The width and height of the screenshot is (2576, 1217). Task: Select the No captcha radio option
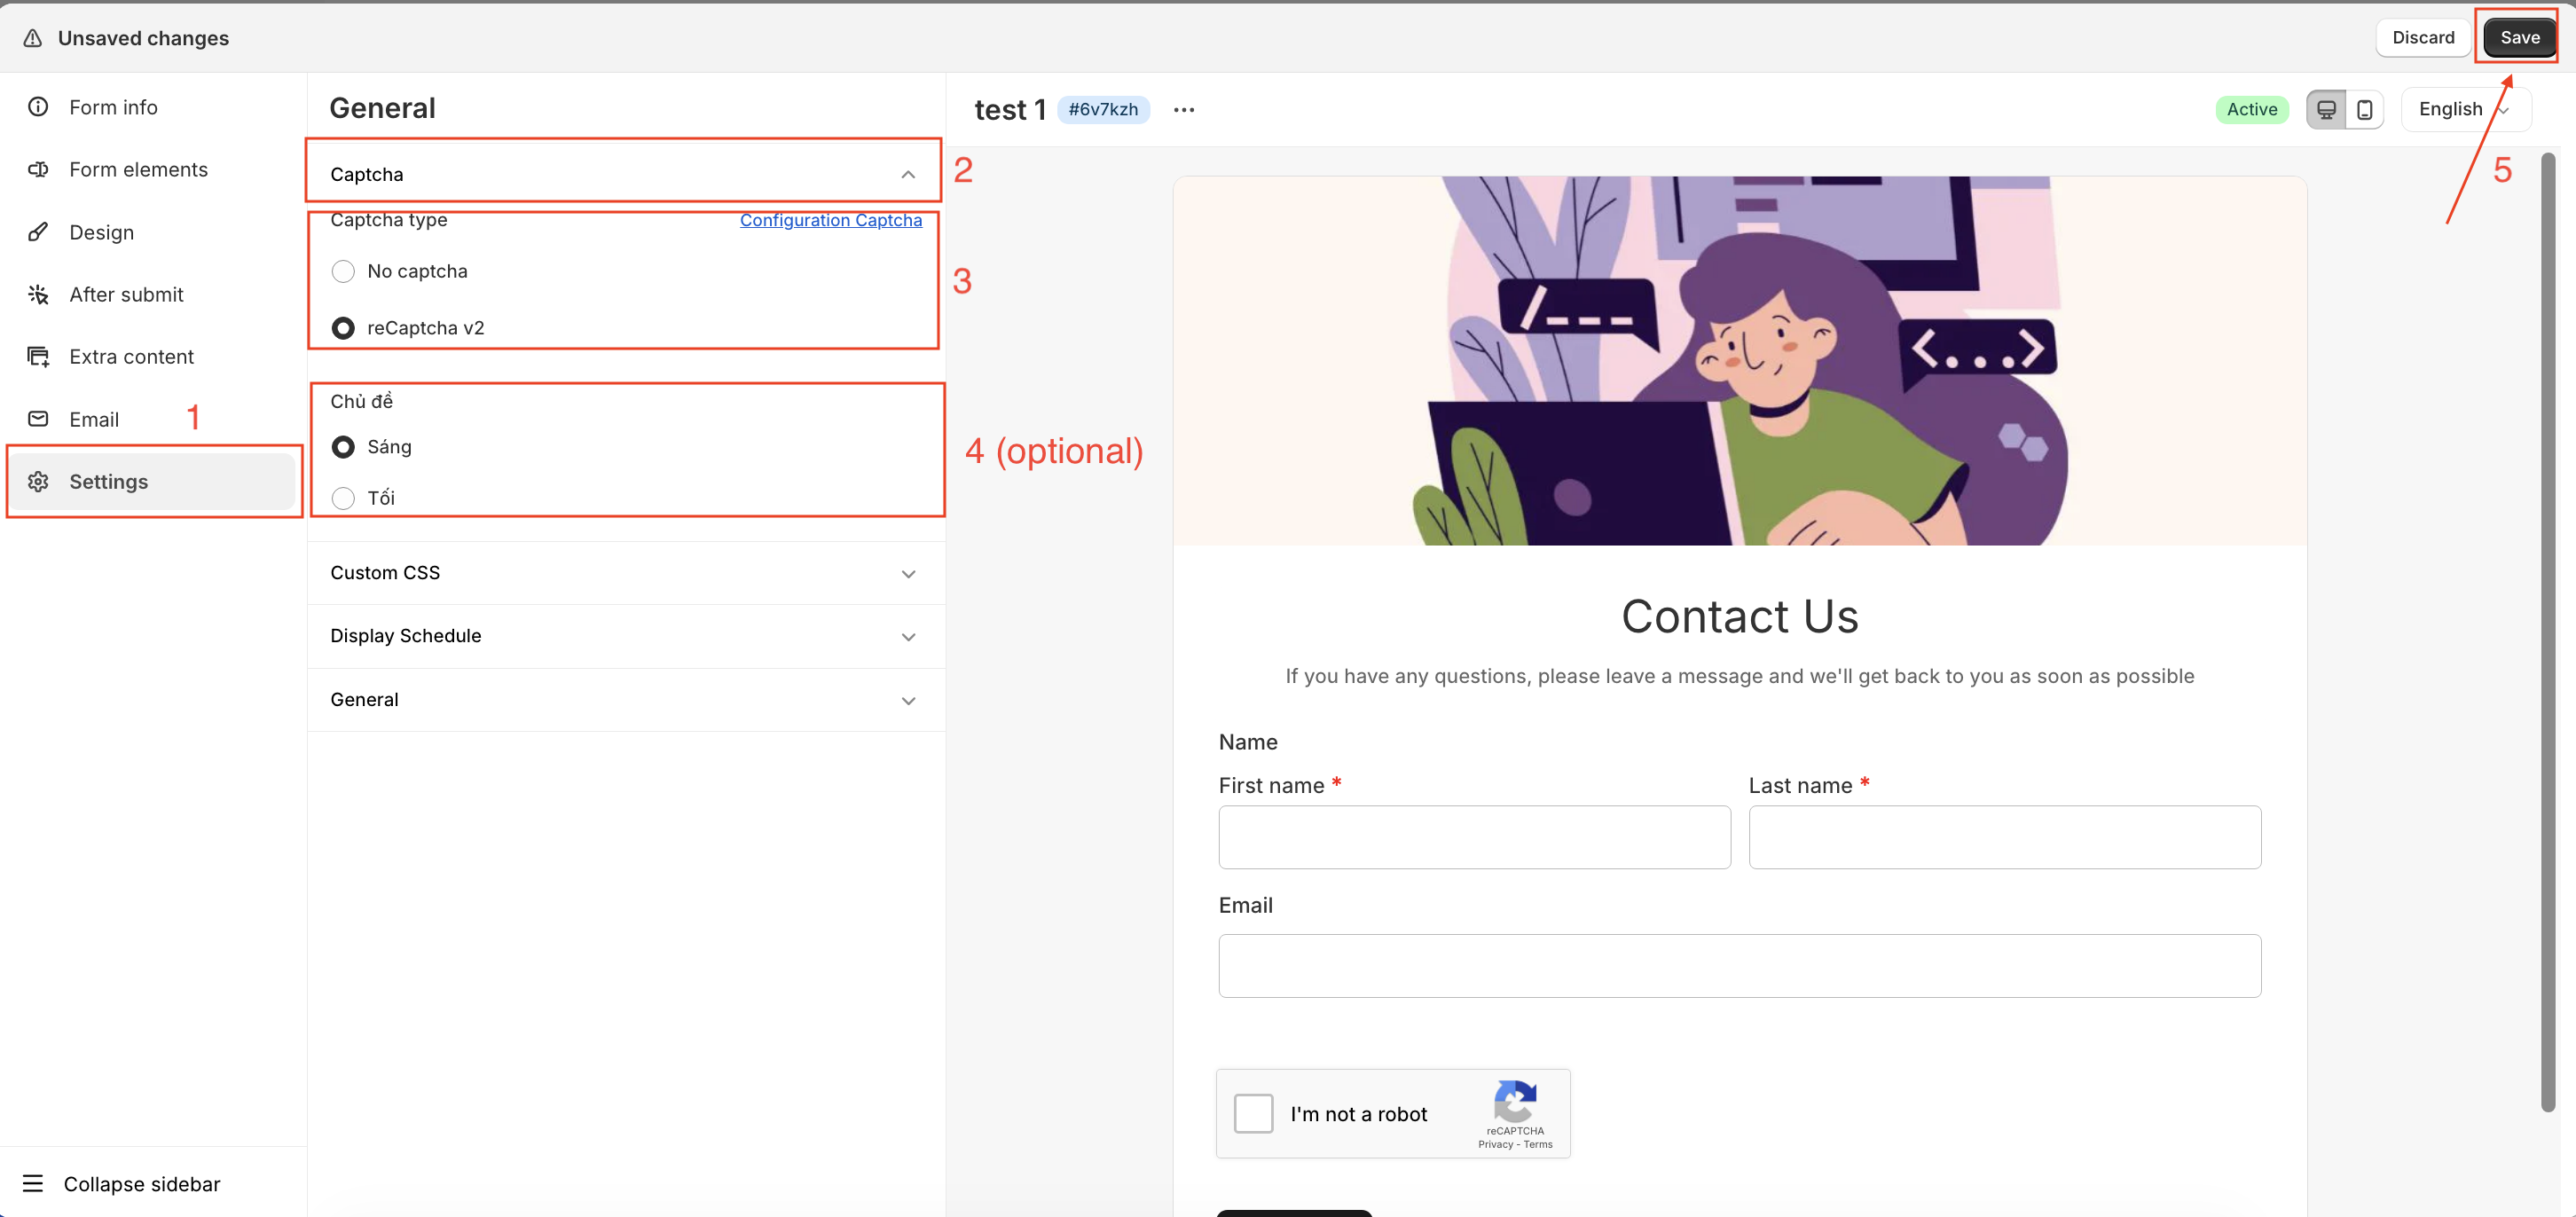[x=343, y=271]
